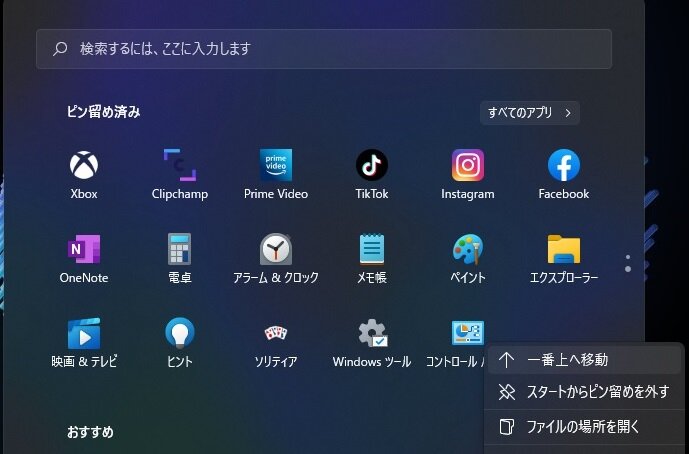
Task: Launch Facebook app
Action: pyautogui.click(x=564, y=175)
